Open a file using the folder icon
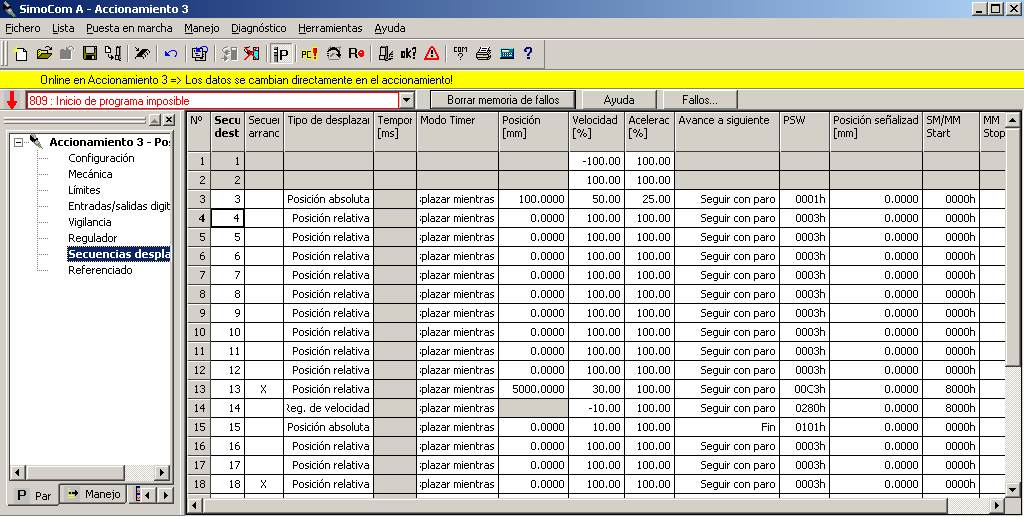 click(44, 54)
